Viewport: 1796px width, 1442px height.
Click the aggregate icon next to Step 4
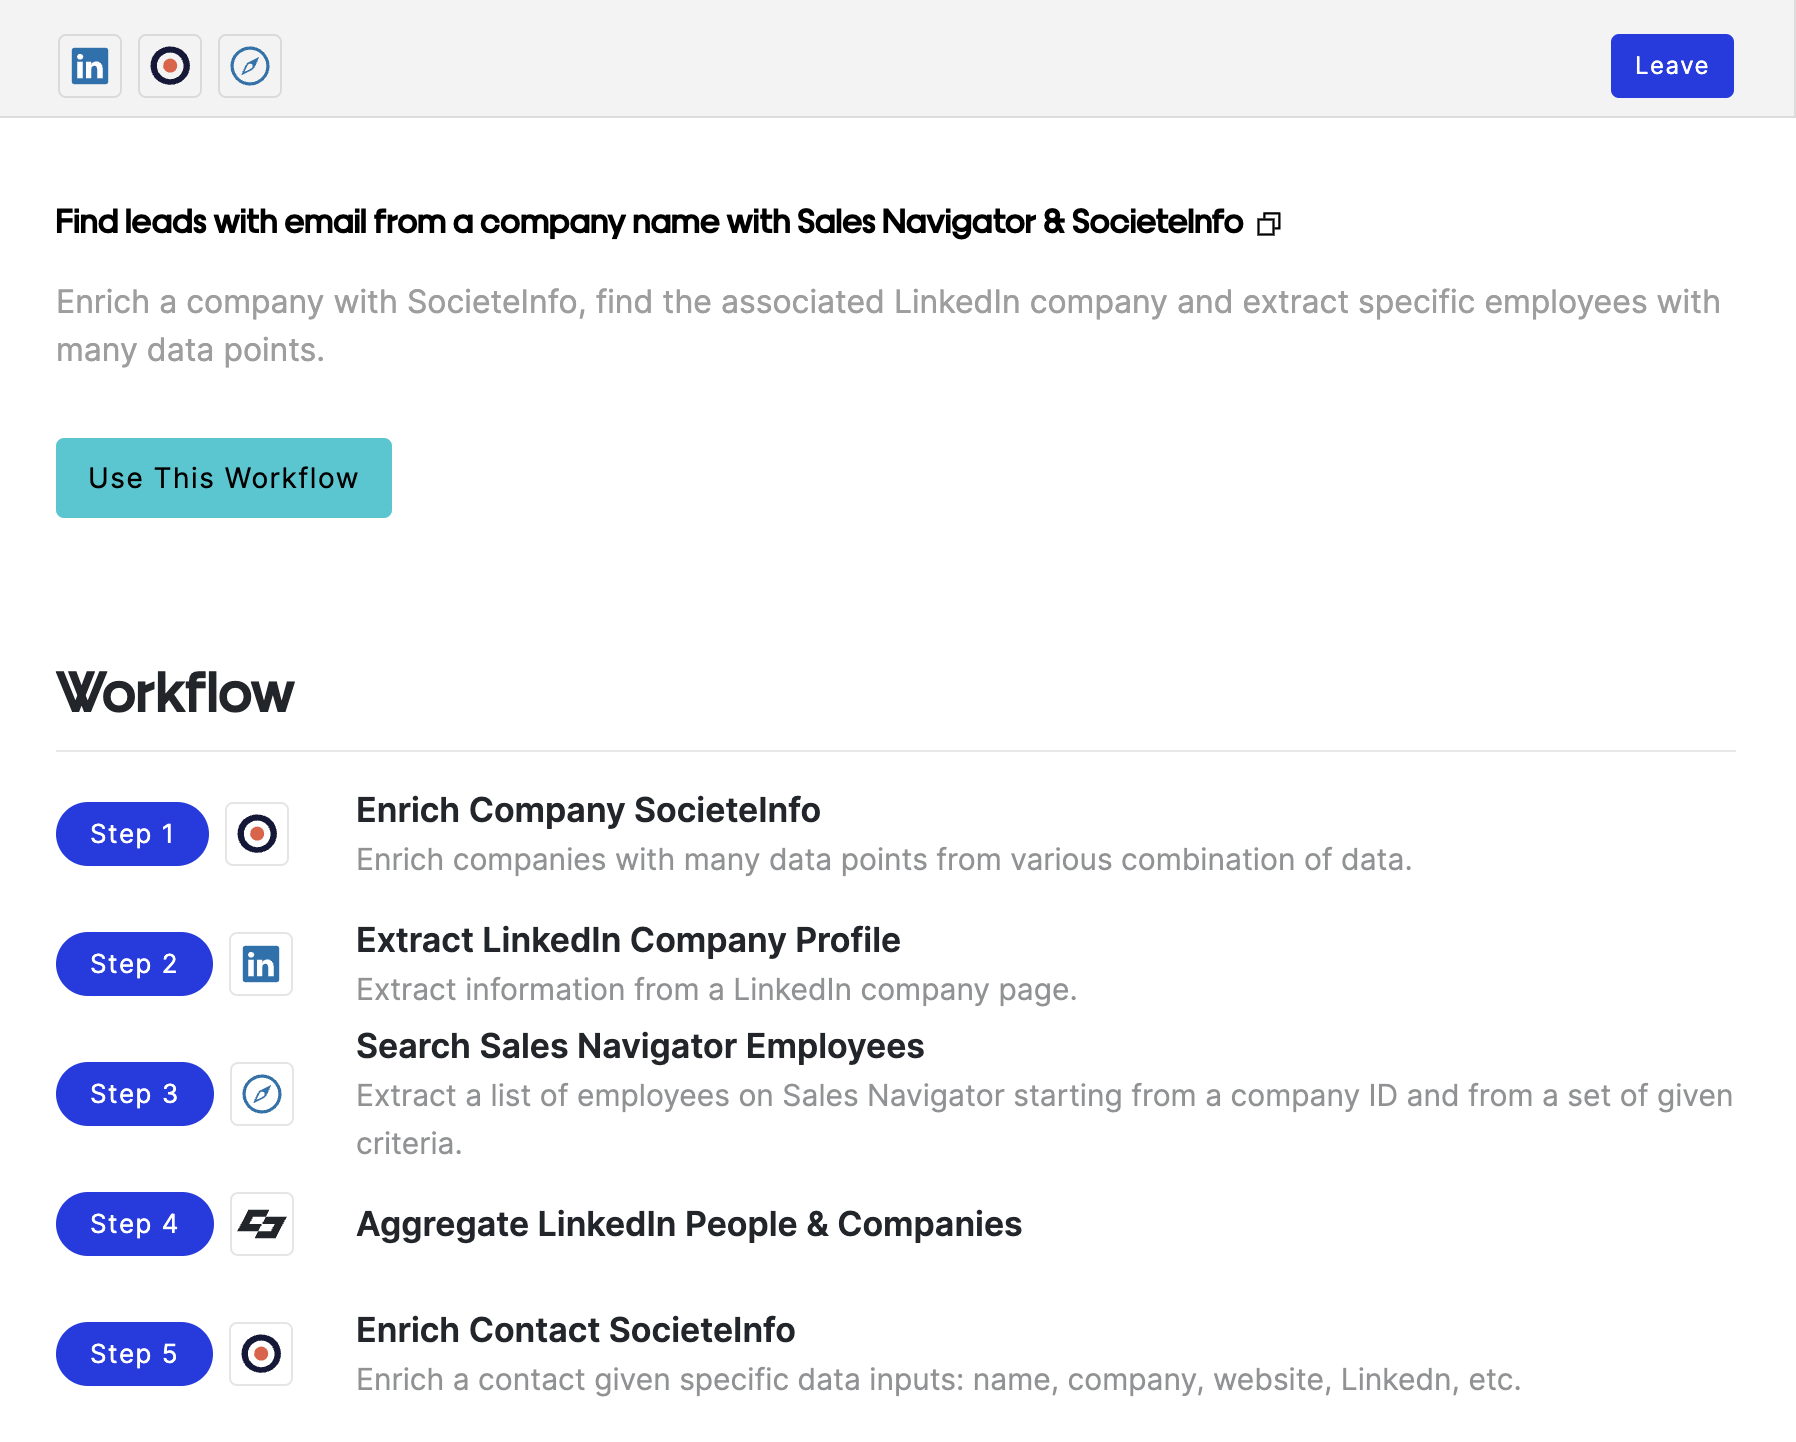pos(262,1224)
